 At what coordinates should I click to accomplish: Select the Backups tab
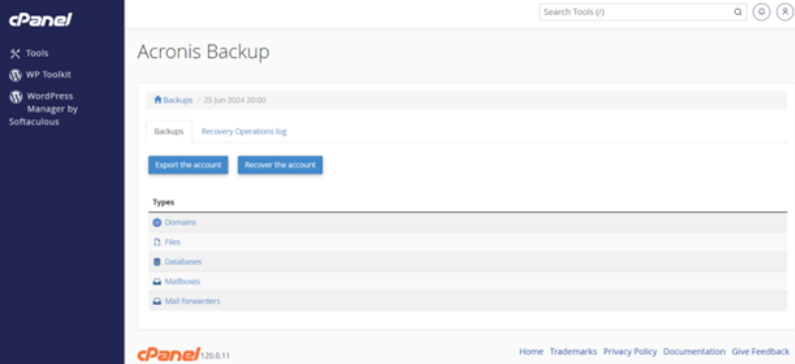coord(169,131)
